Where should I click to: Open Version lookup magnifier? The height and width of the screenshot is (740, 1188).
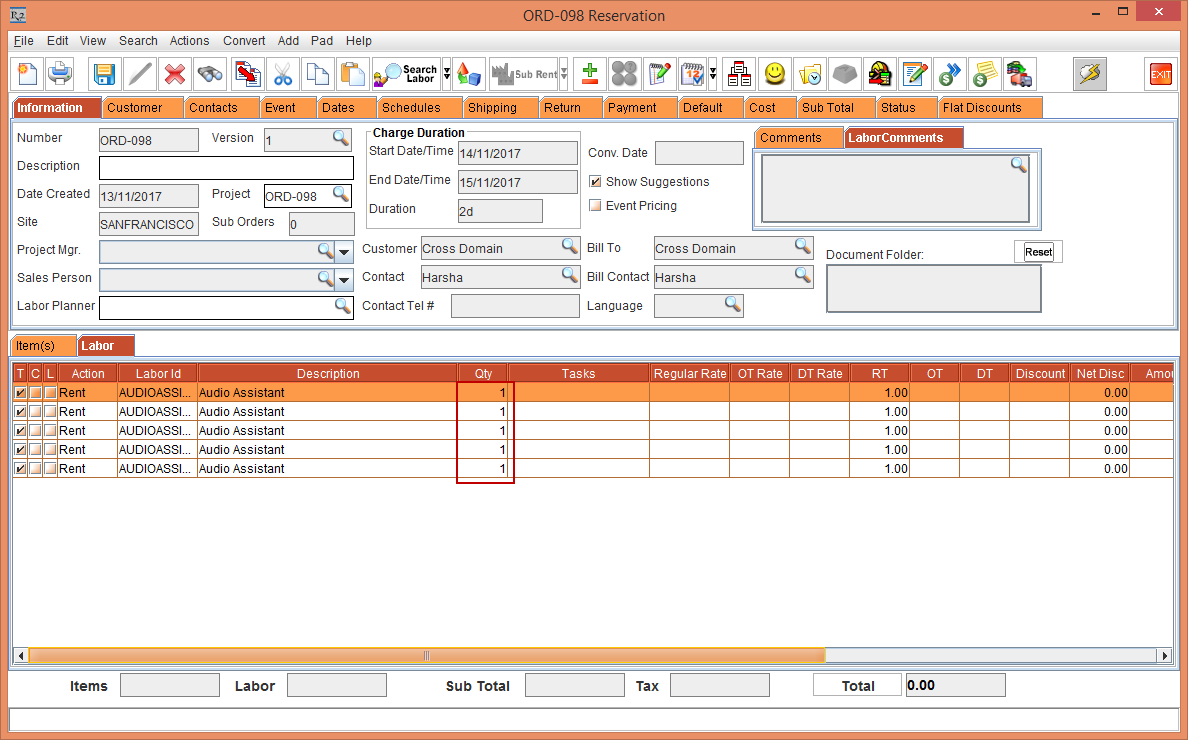(341, 138)
